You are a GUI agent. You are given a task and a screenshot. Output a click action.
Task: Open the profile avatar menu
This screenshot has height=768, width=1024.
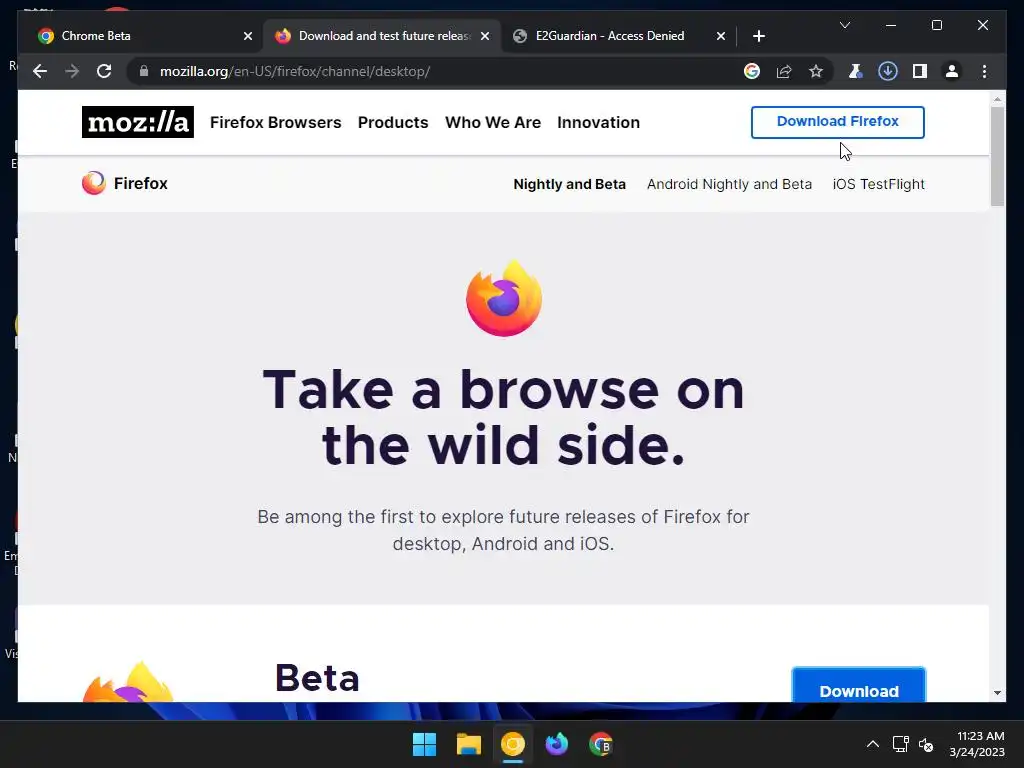pyautogui.click(x=952, y=71)
